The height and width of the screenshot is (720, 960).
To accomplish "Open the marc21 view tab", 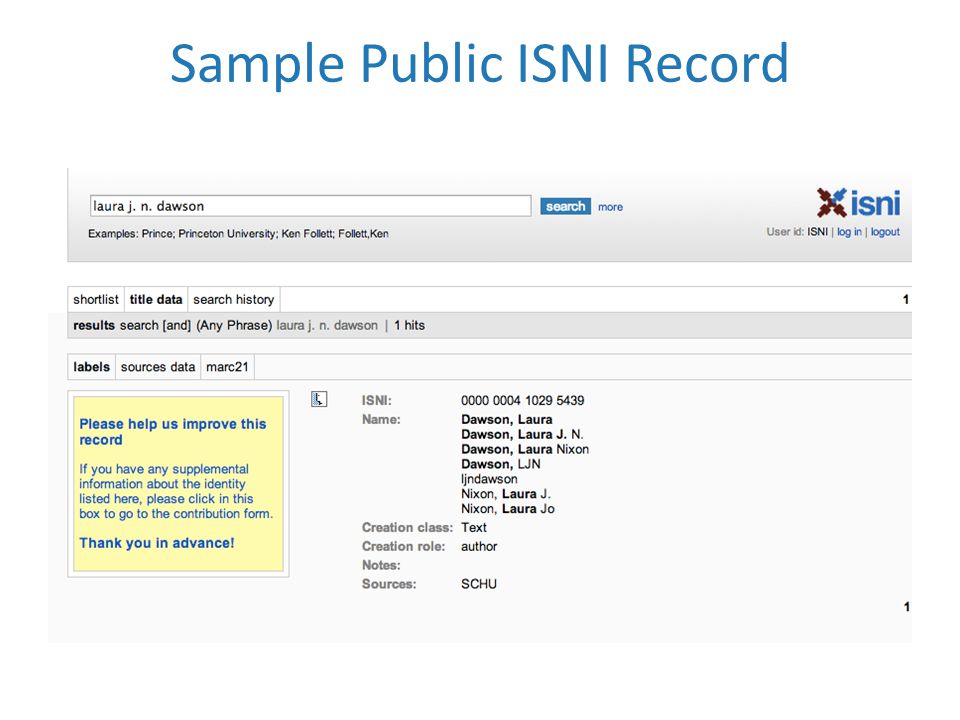I will click(x=227, y=367).
